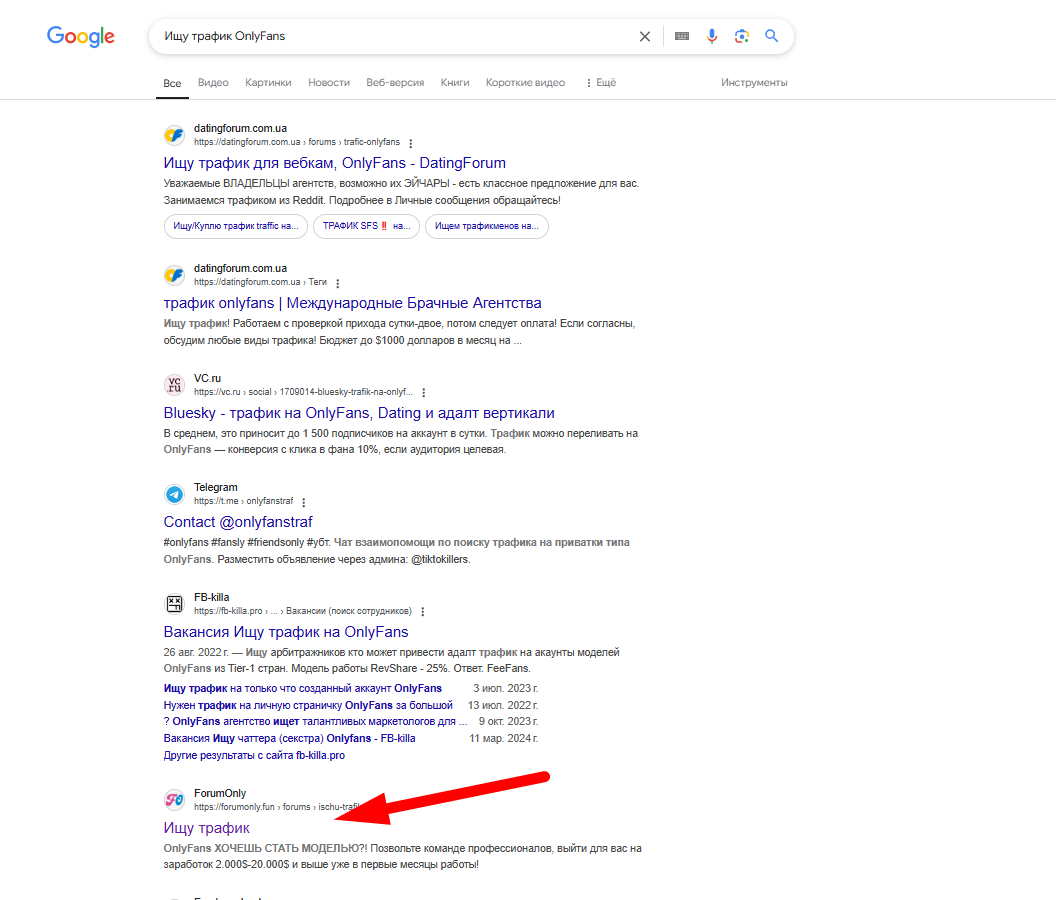
Task: Click the Google logo
Action: tap(81, 36)
